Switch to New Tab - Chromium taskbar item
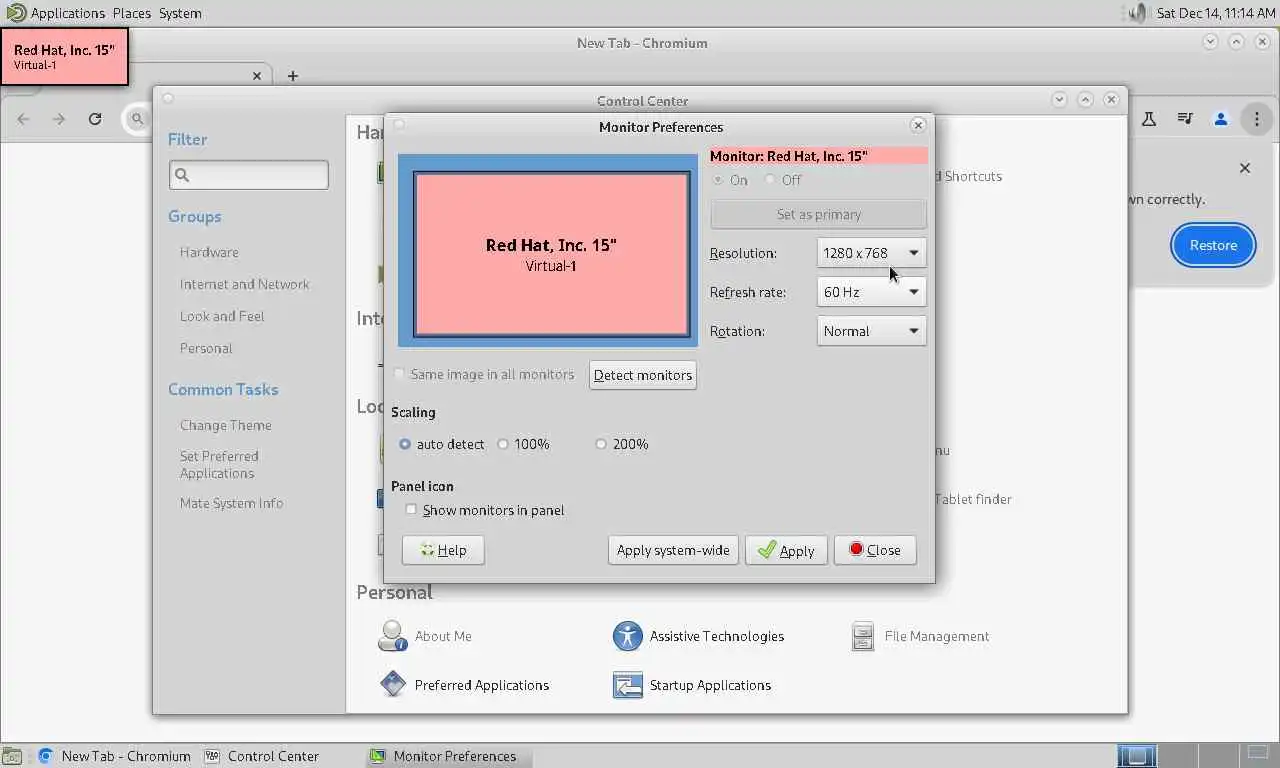The image size is (1280, 768). (x=115, y=756)
